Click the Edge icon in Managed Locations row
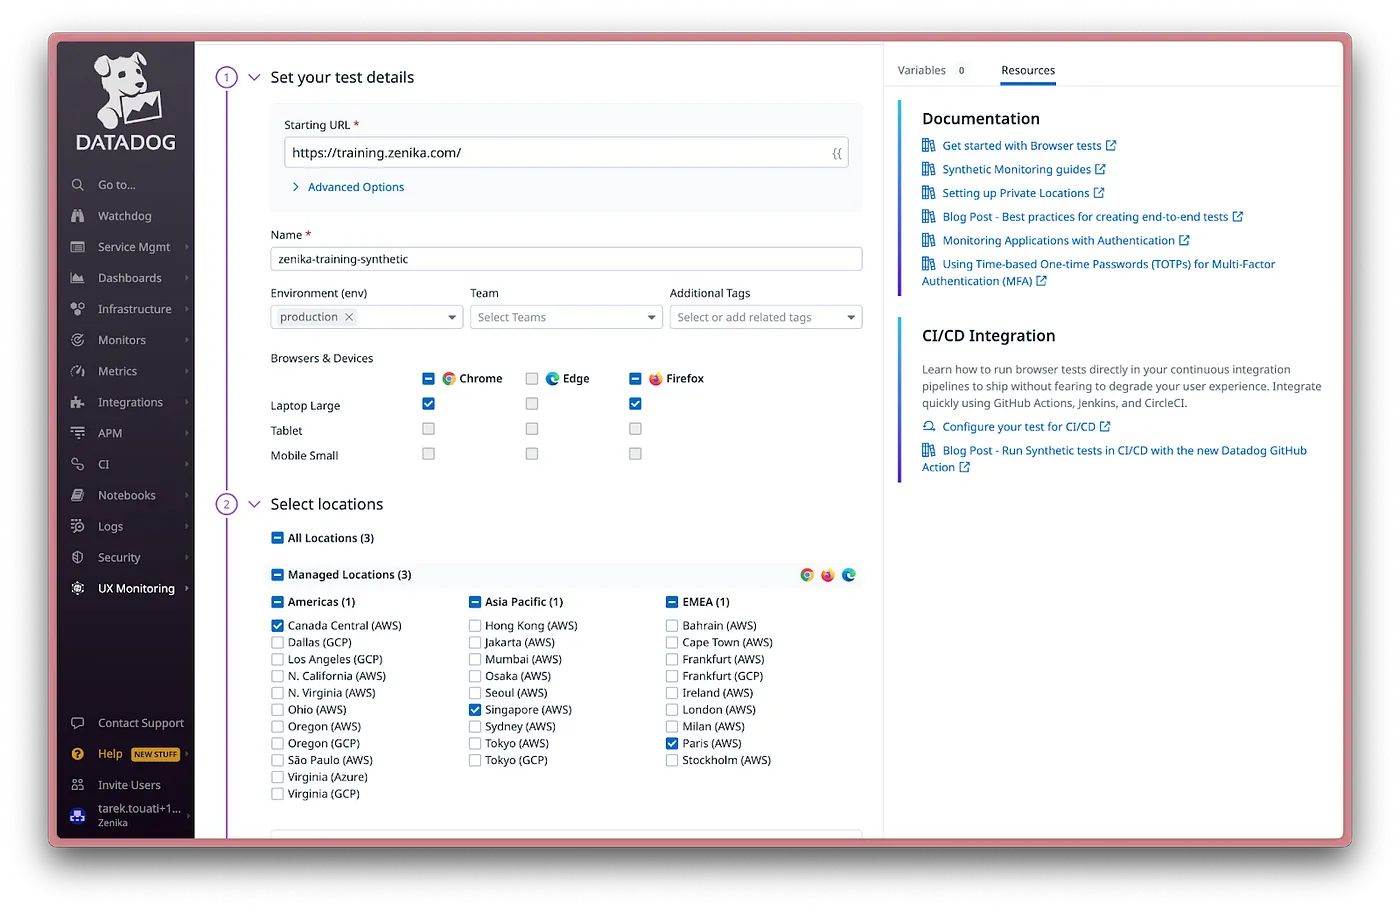 click(849, 575)
